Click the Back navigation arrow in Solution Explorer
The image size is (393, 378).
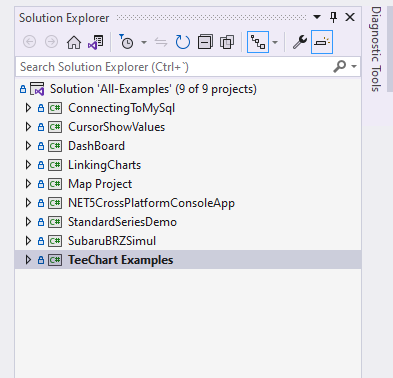30,42
